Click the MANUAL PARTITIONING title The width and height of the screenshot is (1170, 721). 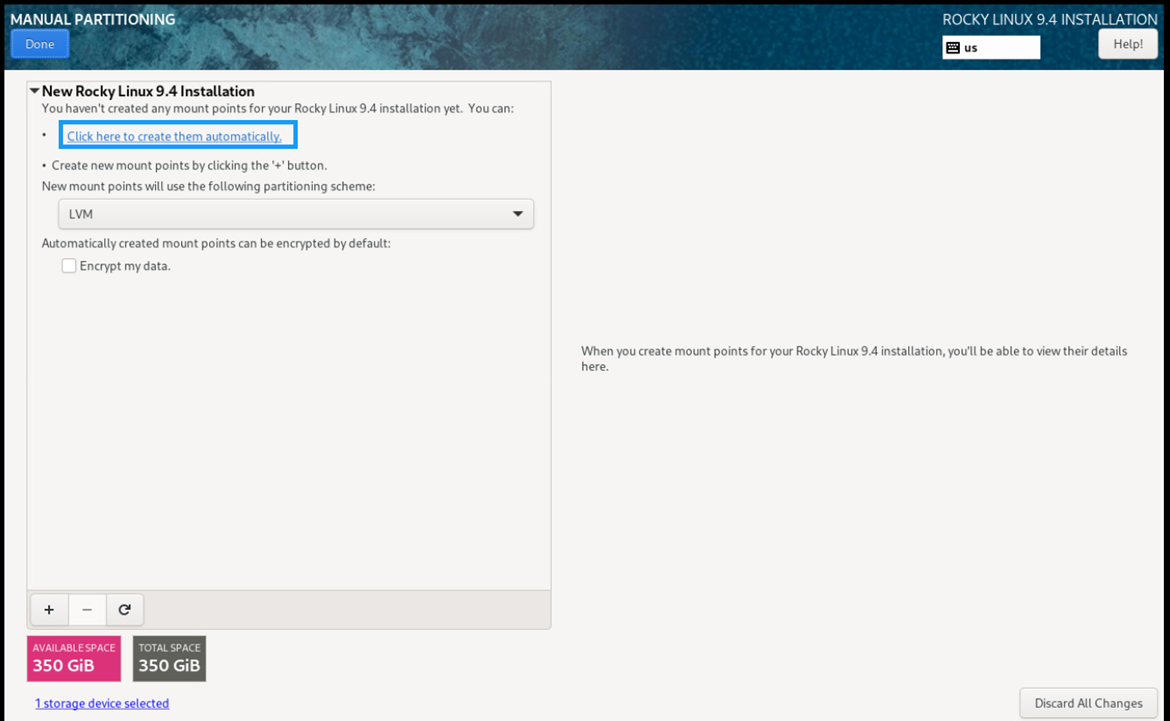(93, 19)
